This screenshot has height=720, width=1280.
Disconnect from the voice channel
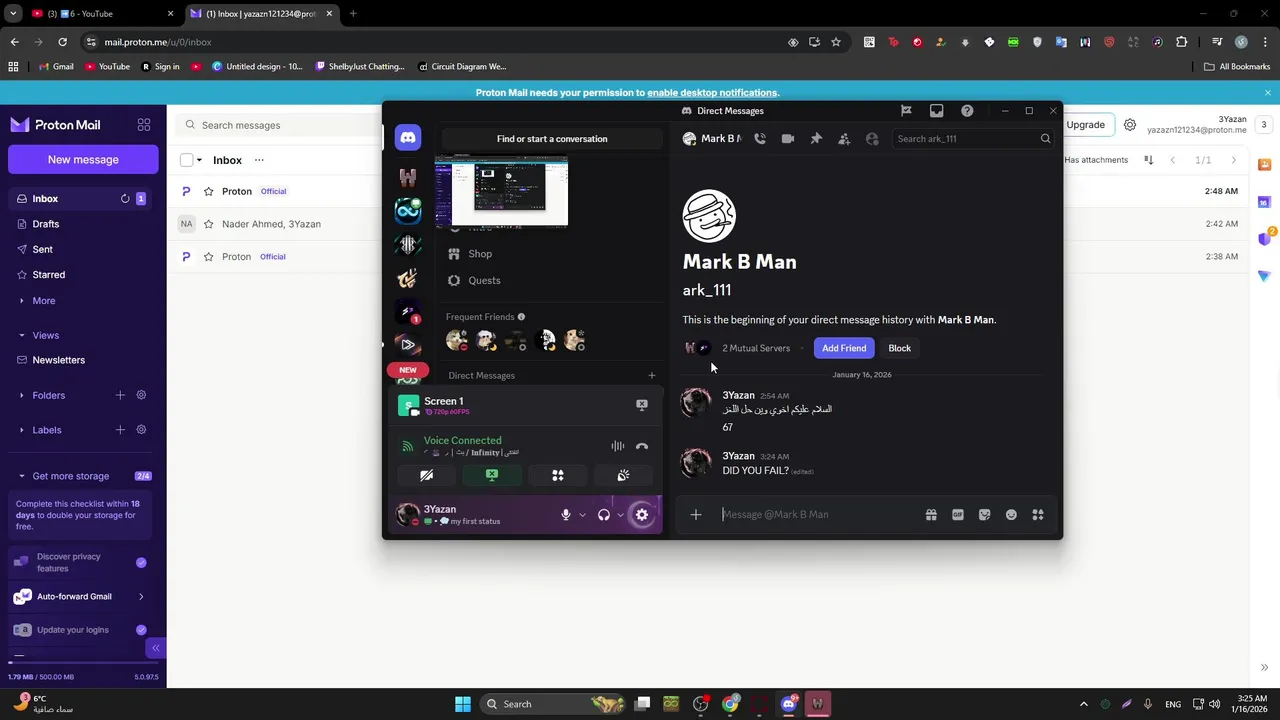(642, 446)
